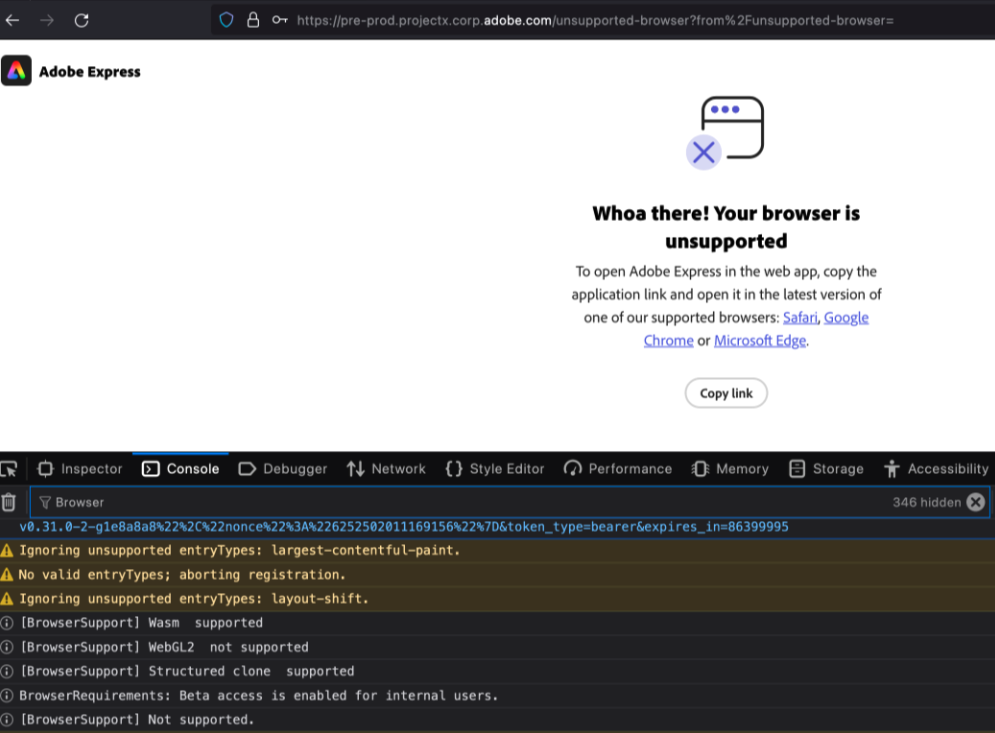Click the key permissions icon in address bar
The height and width of the screenshot is (733, 995).
coord(280,20)
